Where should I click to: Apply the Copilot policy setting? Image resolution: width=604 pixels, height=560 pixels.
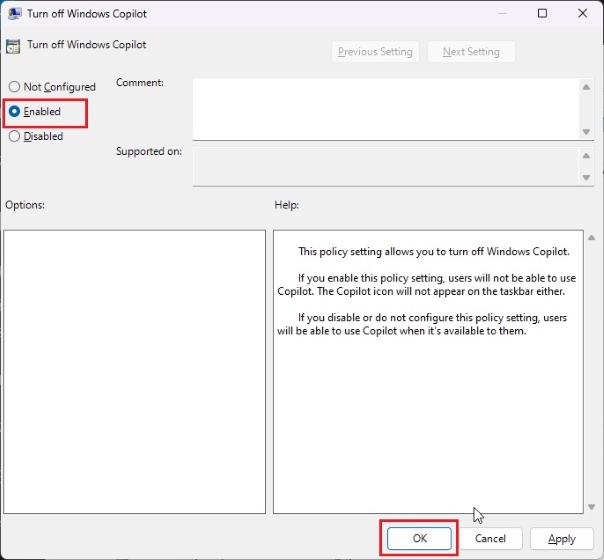tap(562, 538)
